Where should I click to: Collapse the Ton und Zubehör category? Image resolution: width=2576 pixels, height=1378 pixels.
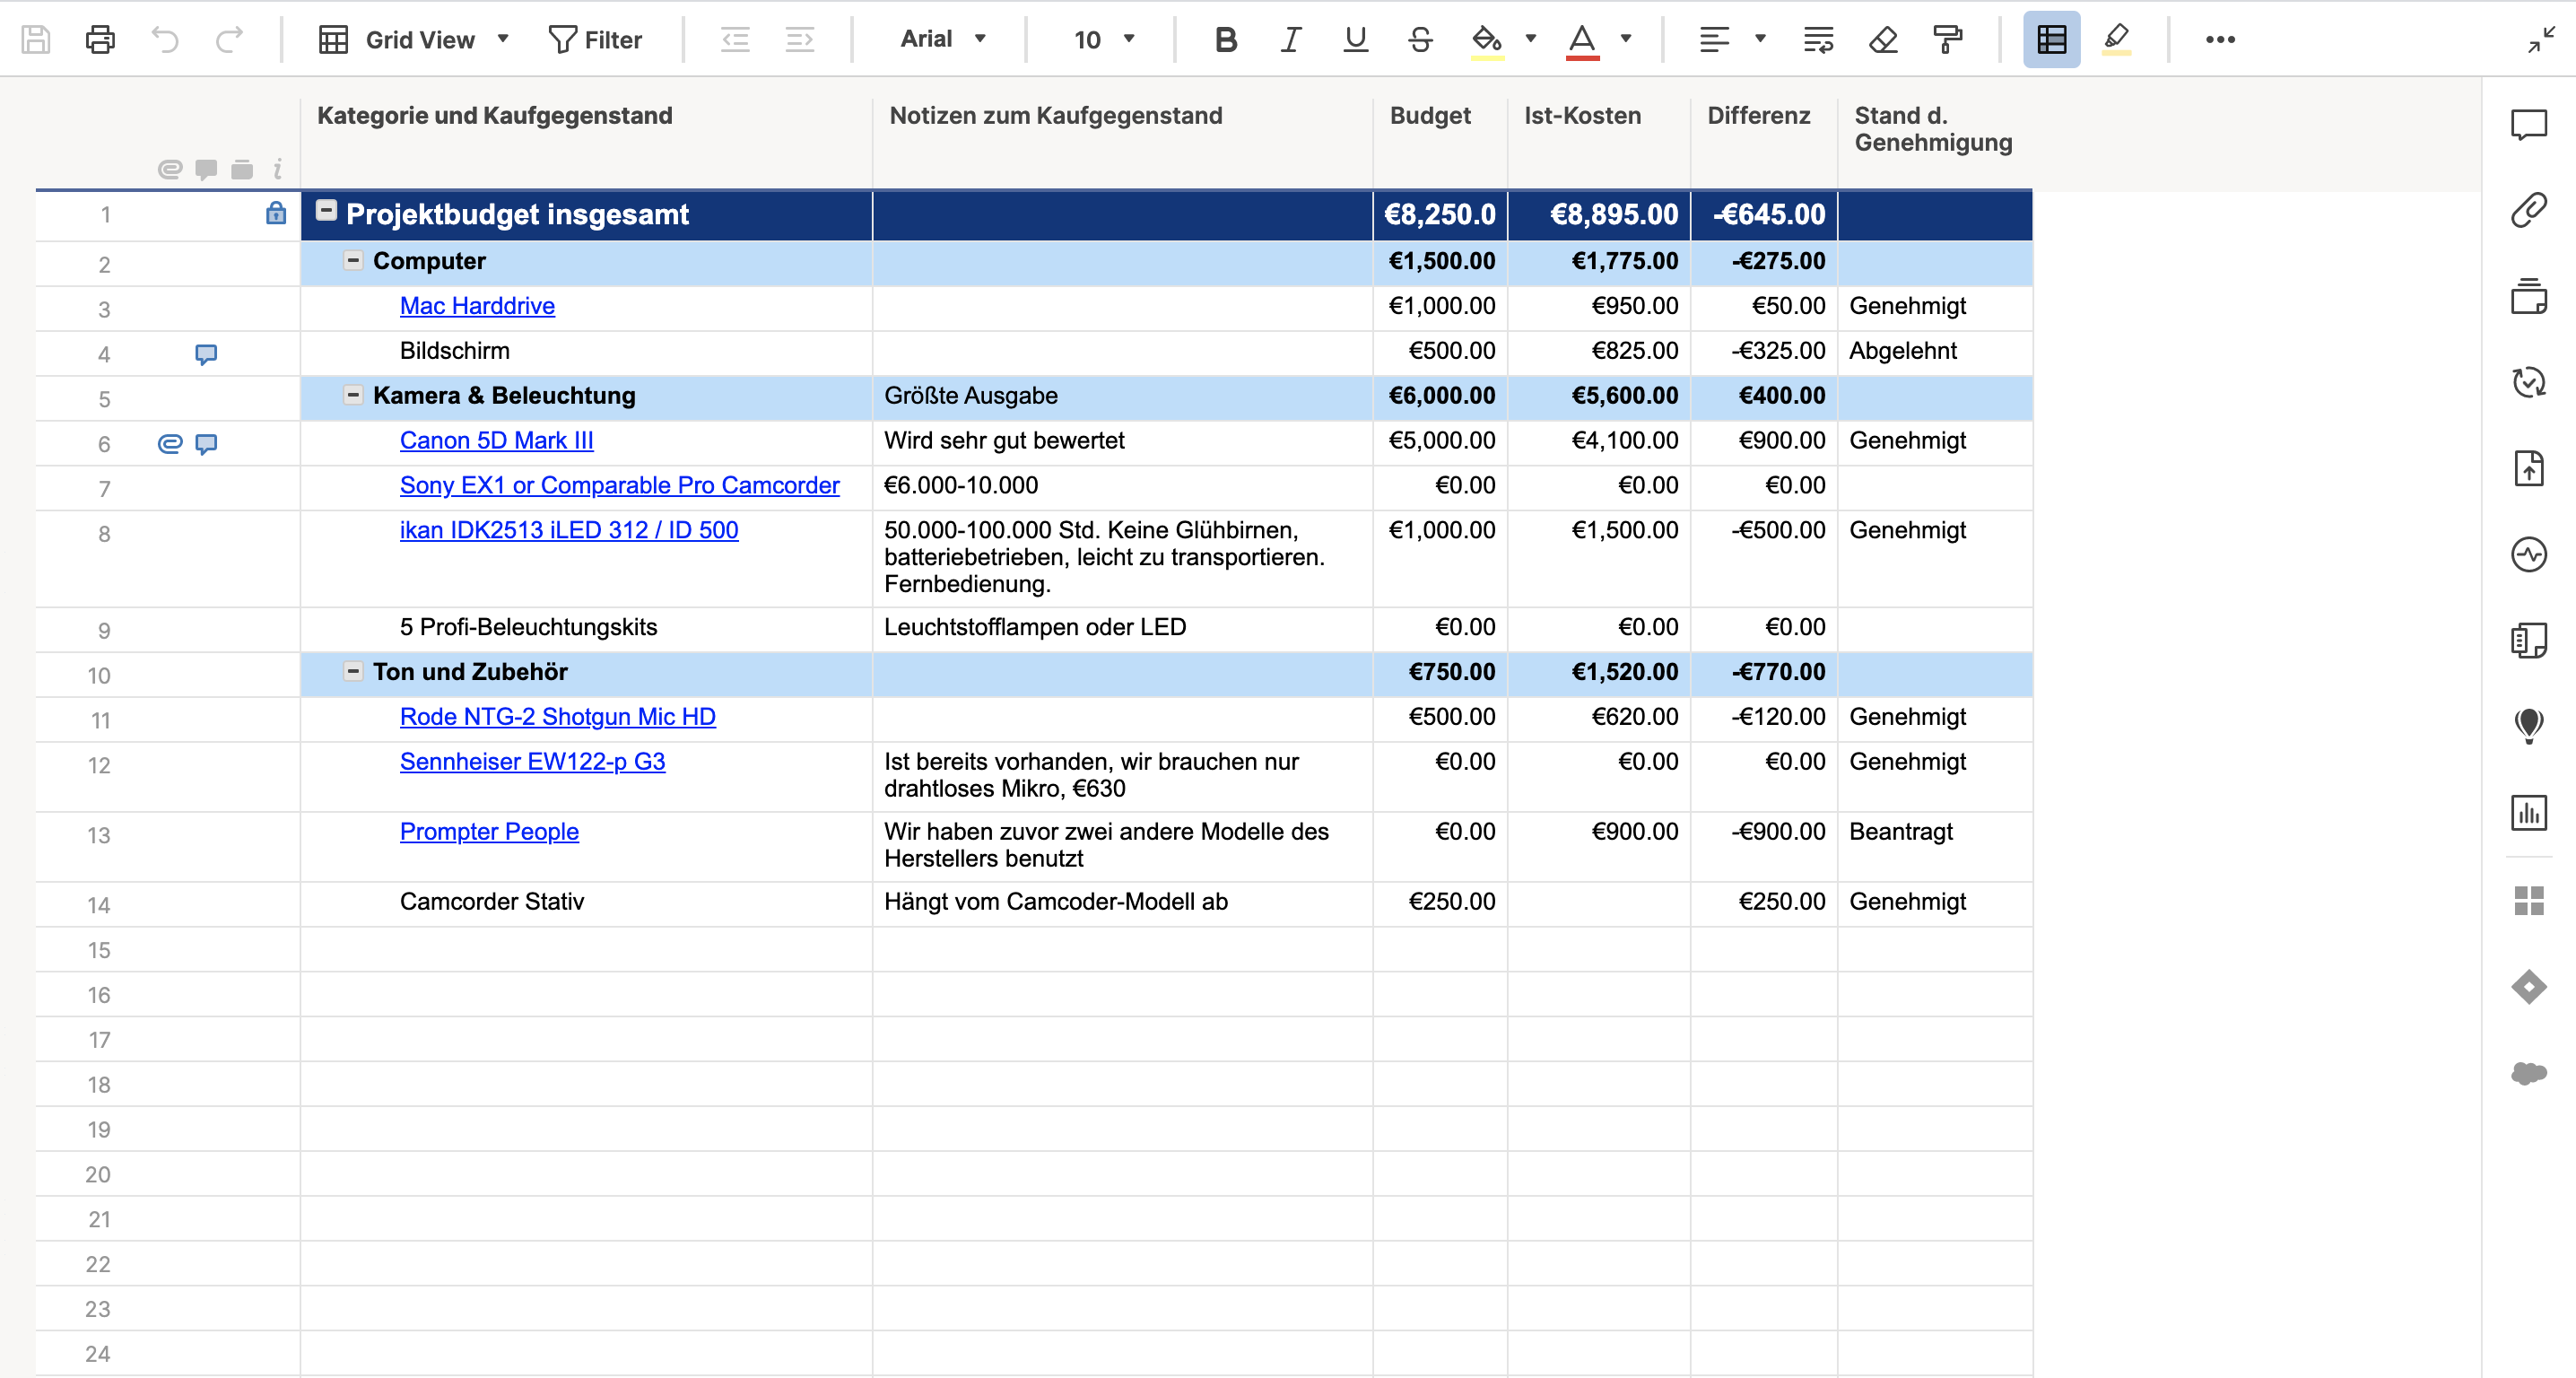point(353,671)
